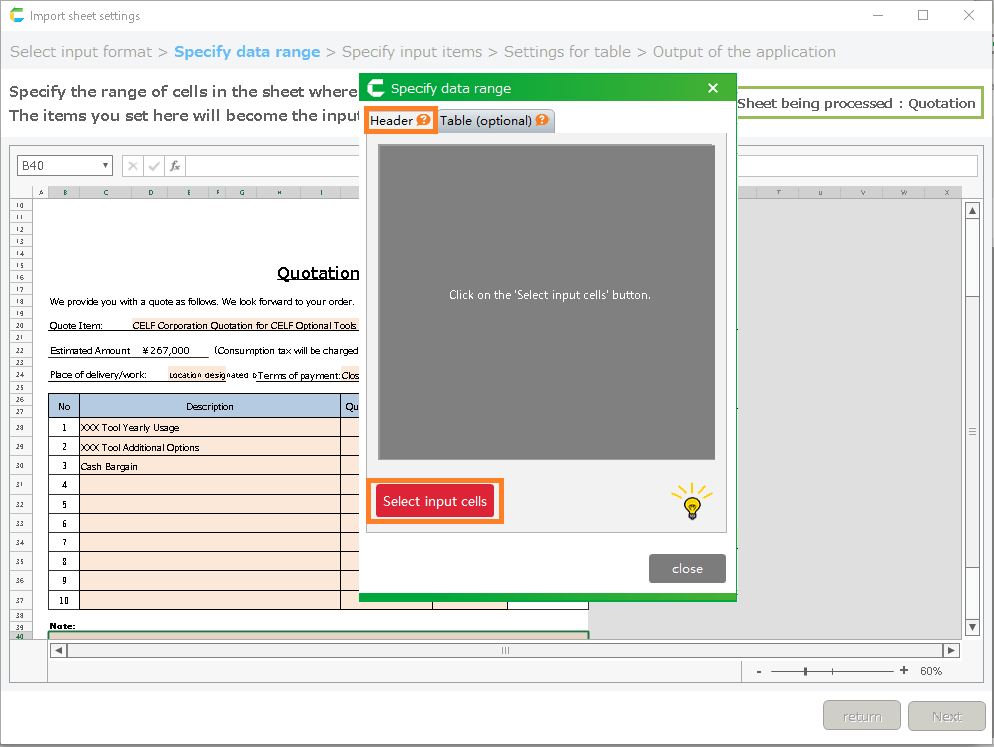Click the lightbulb hint icon

pyautogui.click(x=692, y=501)
